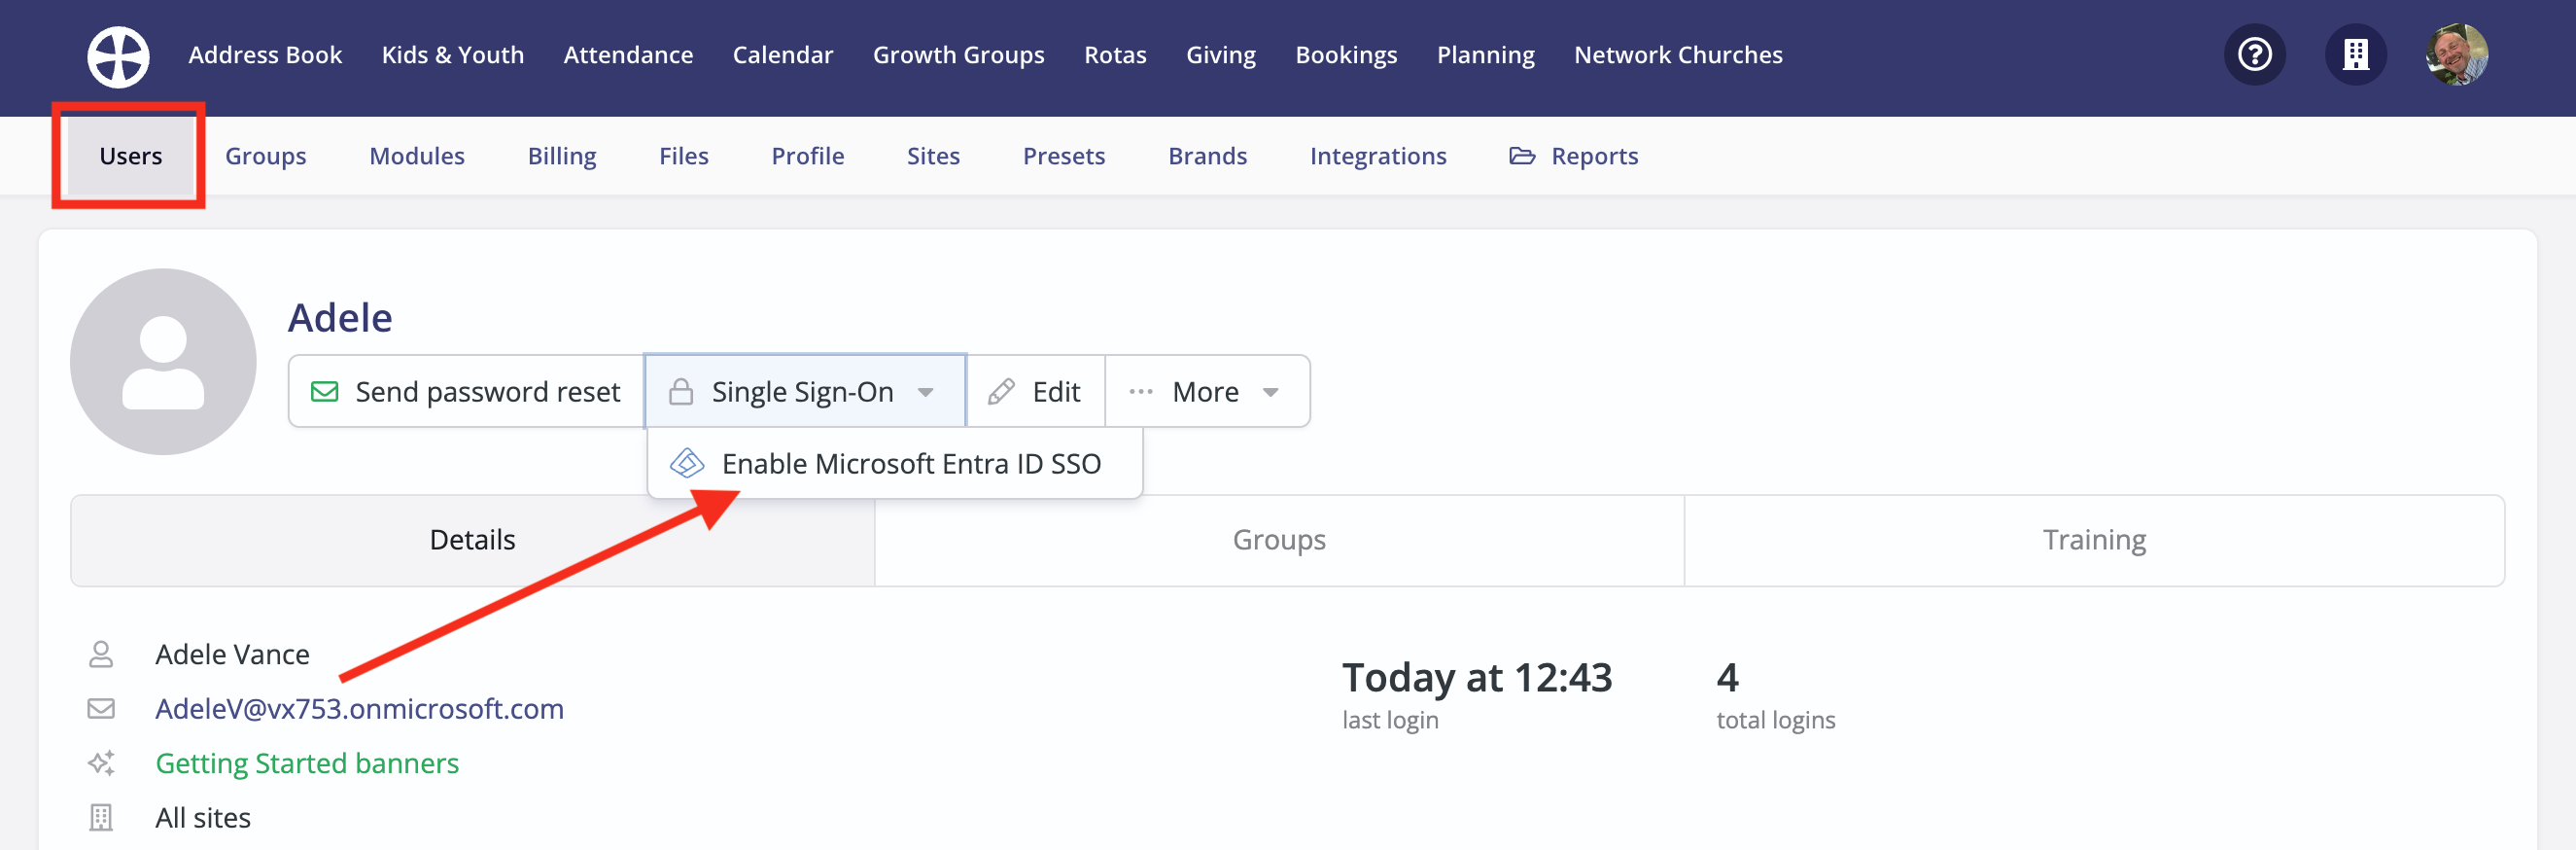Switch to the Profile tab

coord(808,156)
